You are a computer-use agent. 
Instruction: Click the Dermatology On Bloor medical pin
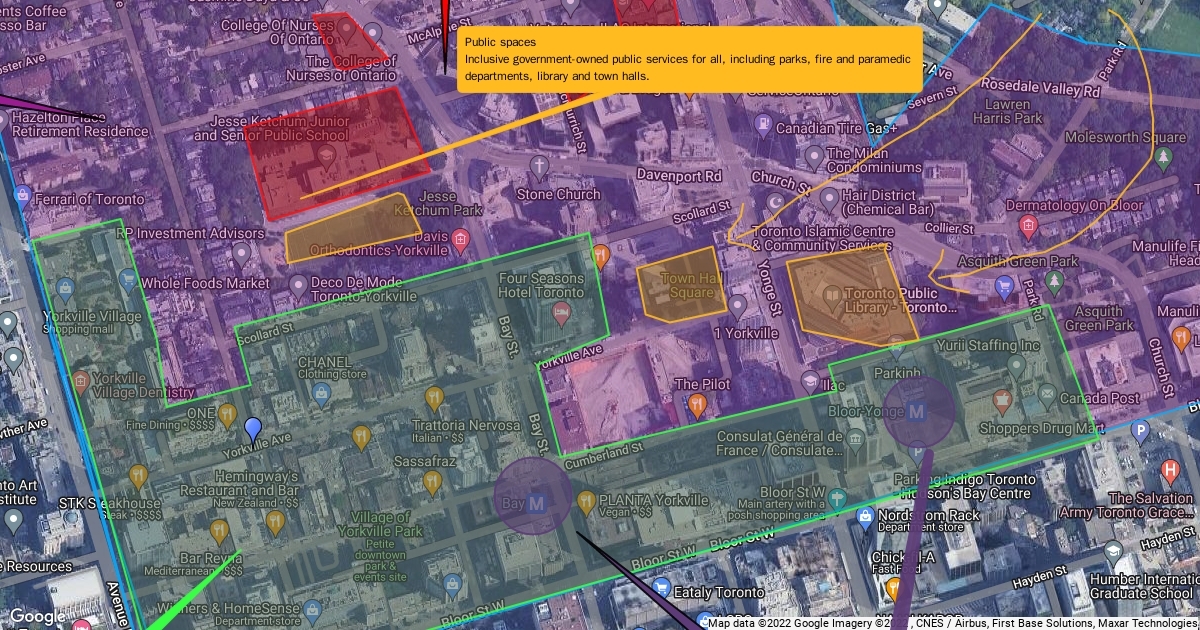click(1029, 227)
